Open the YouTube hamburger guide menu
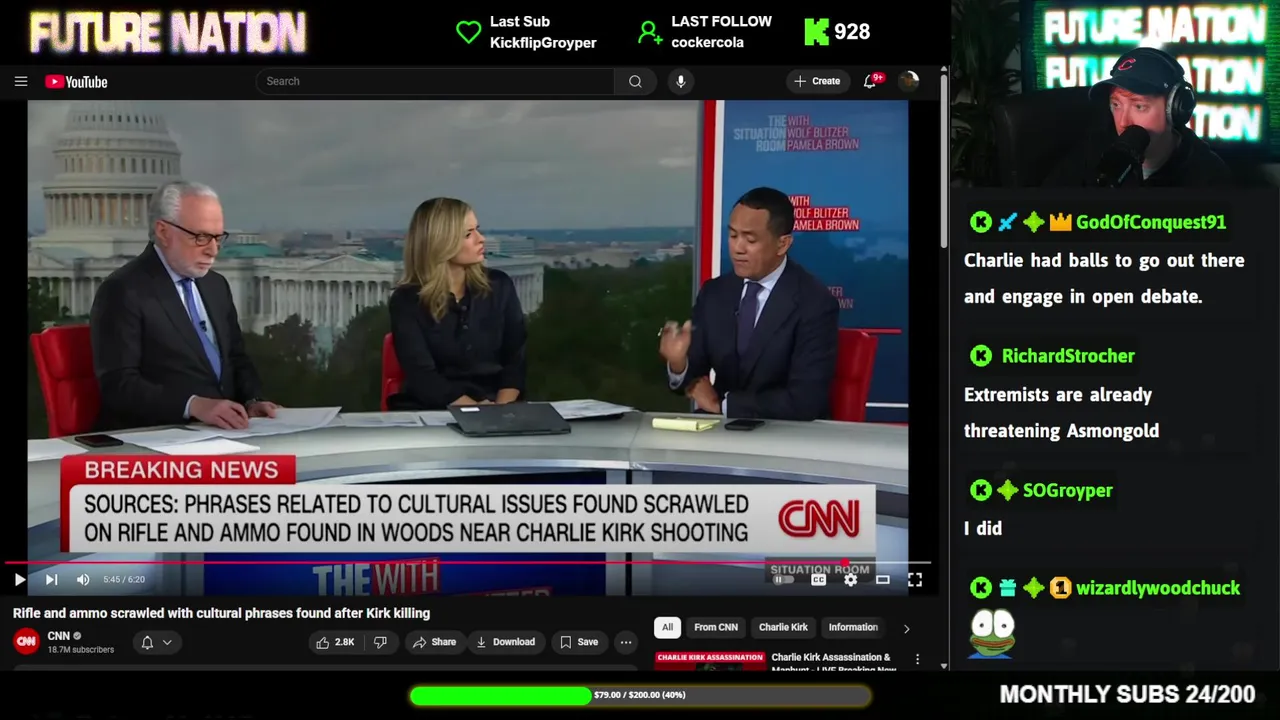 (x=21, y=81)
